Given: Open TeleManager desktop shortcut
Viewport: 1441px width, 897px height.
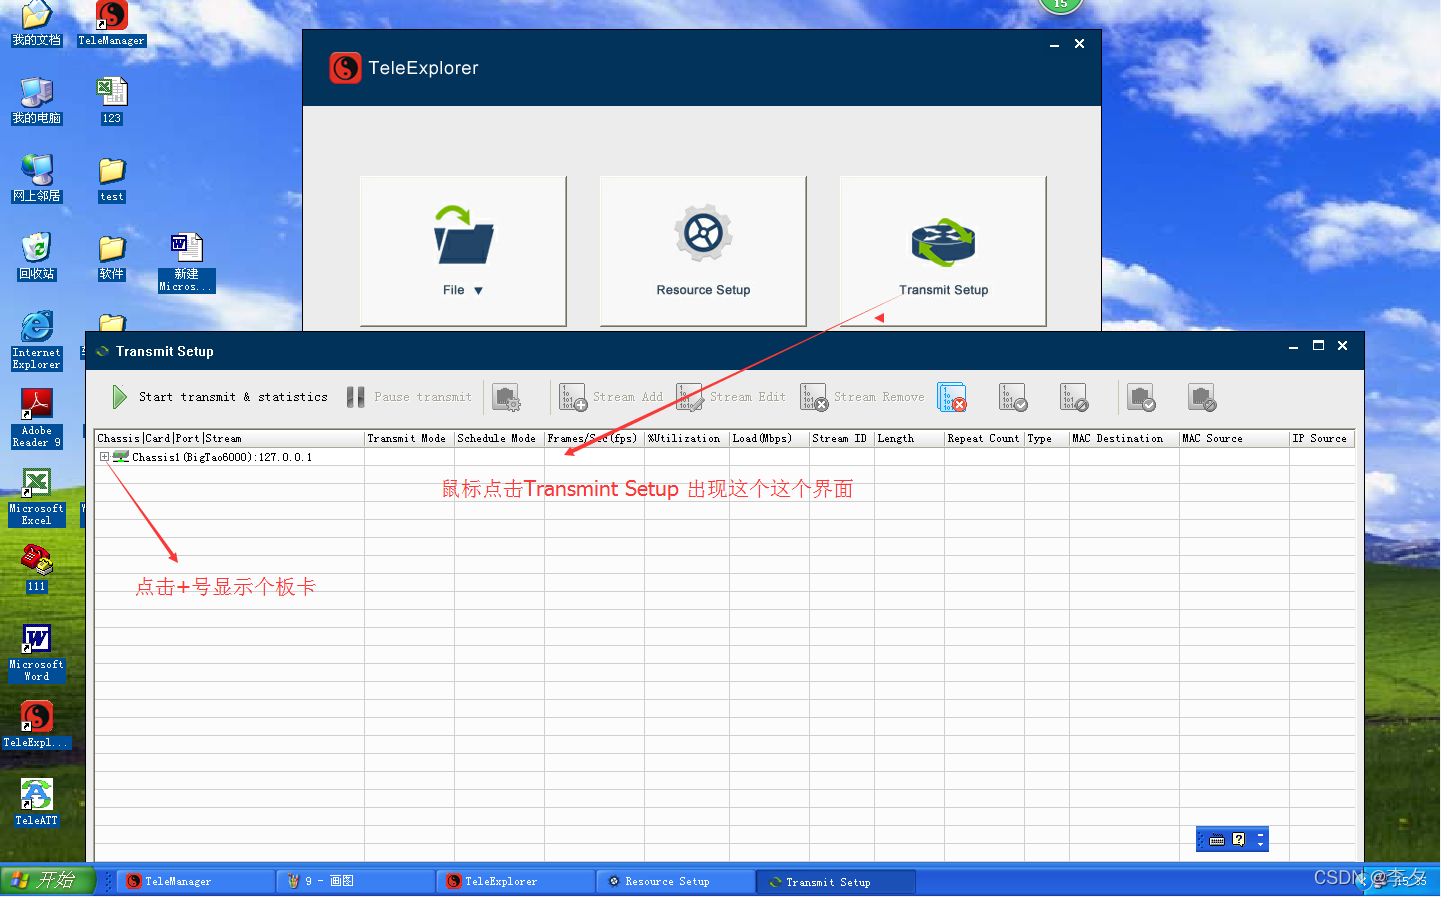Looking at the screenshot, I should 111,23.
